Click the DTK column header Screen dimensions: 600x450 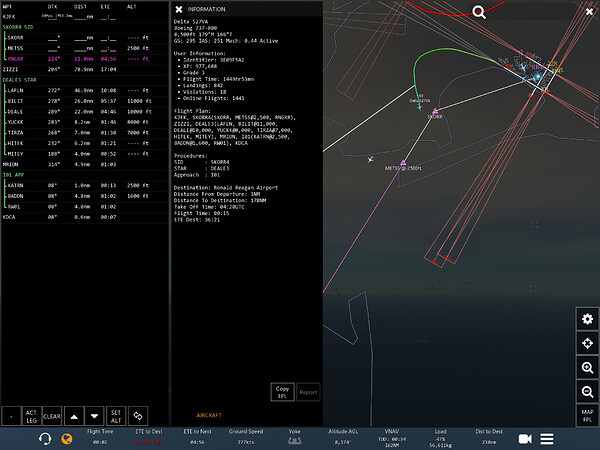52,7
